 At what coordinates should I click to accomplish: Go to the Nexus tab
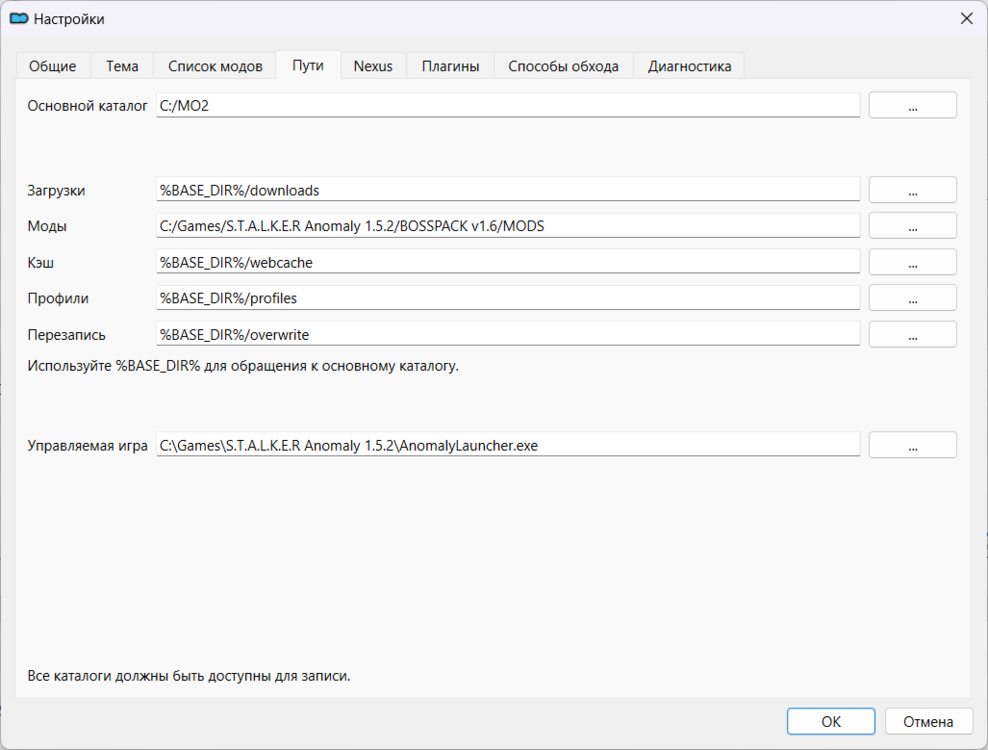[373, 66]
